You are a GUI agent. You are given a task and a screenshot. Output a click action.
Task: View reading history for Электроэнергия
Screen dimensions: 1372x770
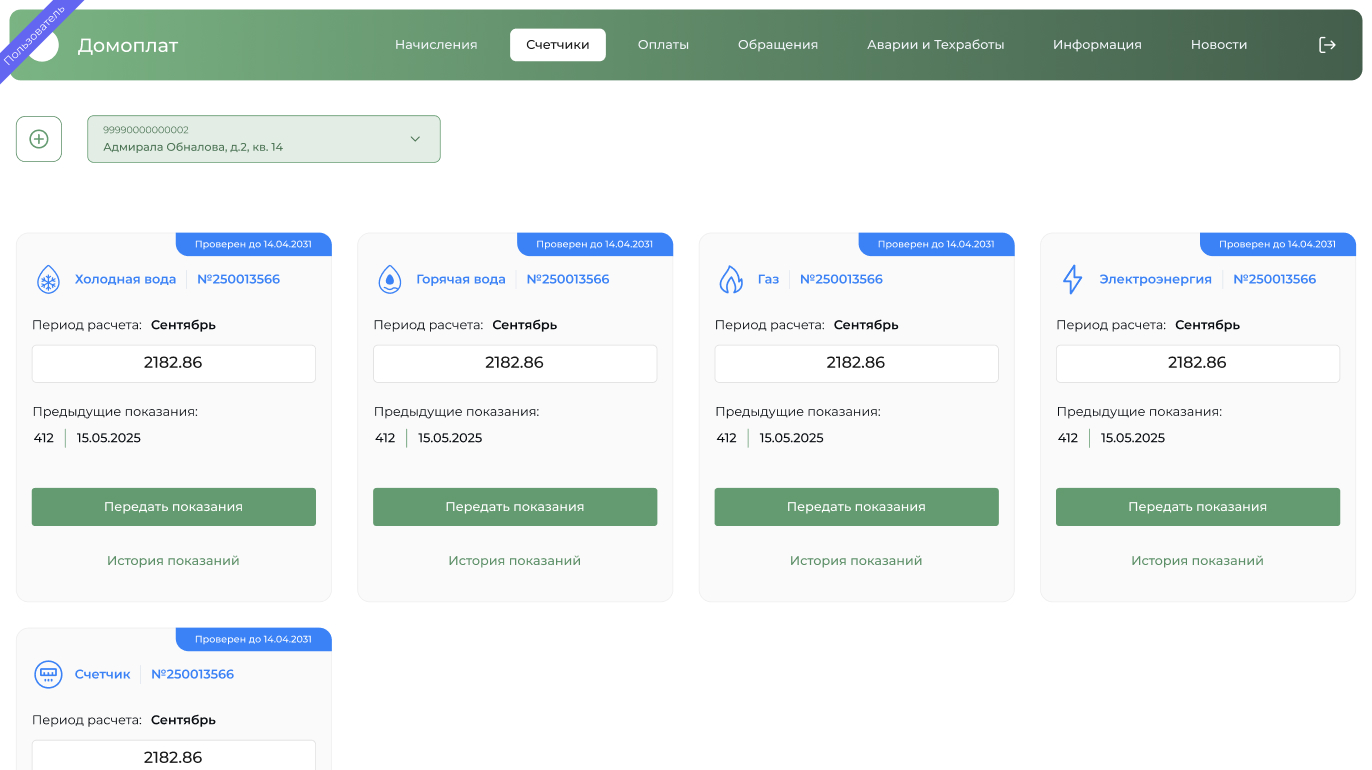click(x=1197, y=561)
